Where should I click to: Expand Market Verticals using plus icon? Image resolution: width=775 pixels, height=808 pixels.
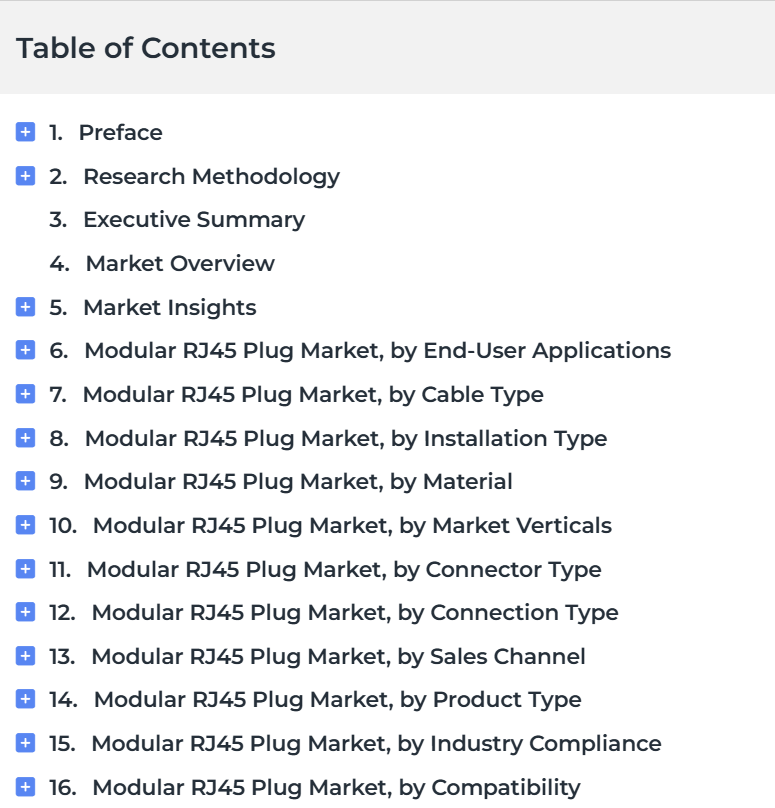[x=25, y=525]
